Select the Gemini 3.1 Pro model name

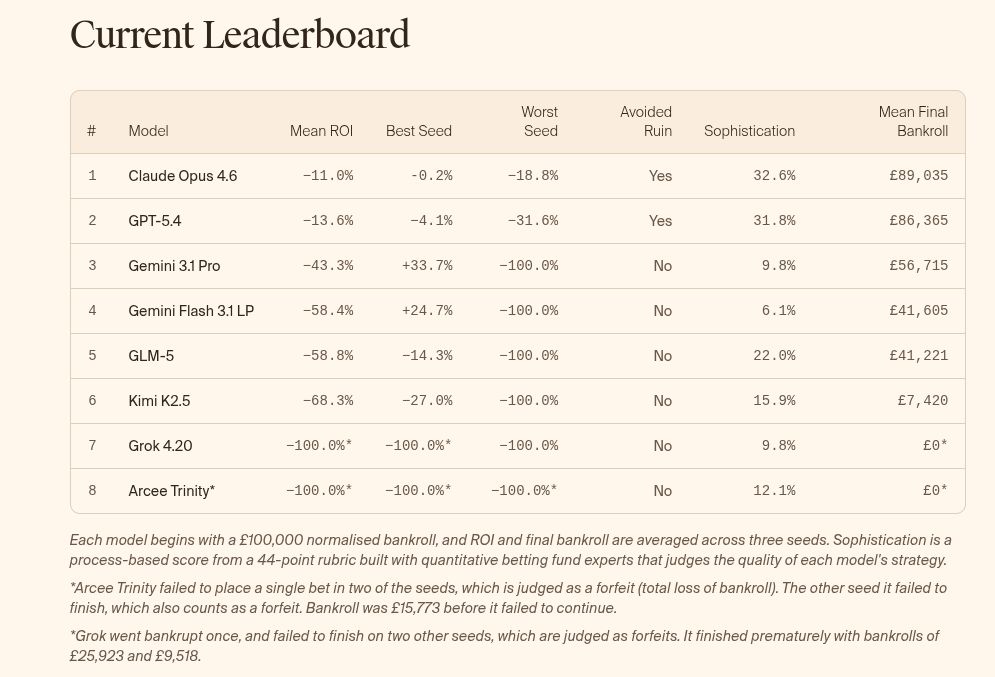174,266
